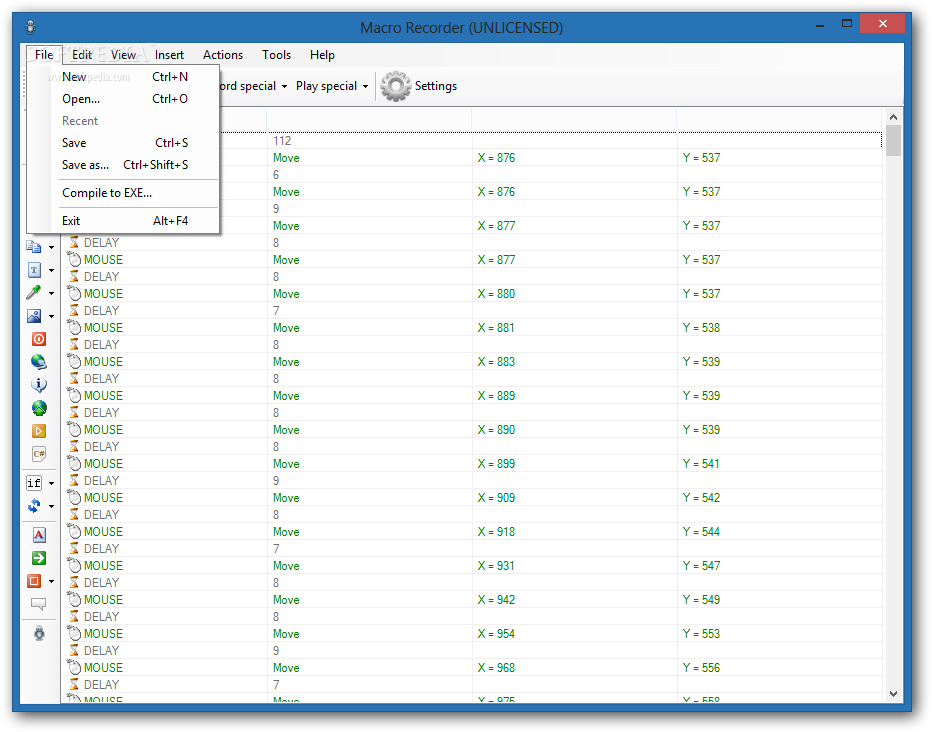Screen dimensions: 932x732
Task: Click the Settings label in the toolbar
Action: tap(436, 86)
